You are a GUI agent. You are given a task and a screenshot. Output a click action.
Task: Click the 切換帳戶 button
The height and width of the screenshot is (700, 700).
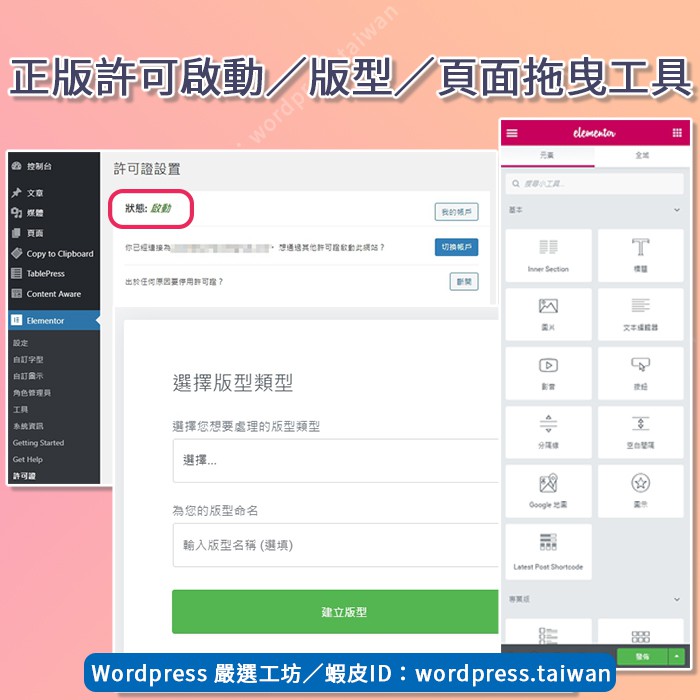click(456, 247)
